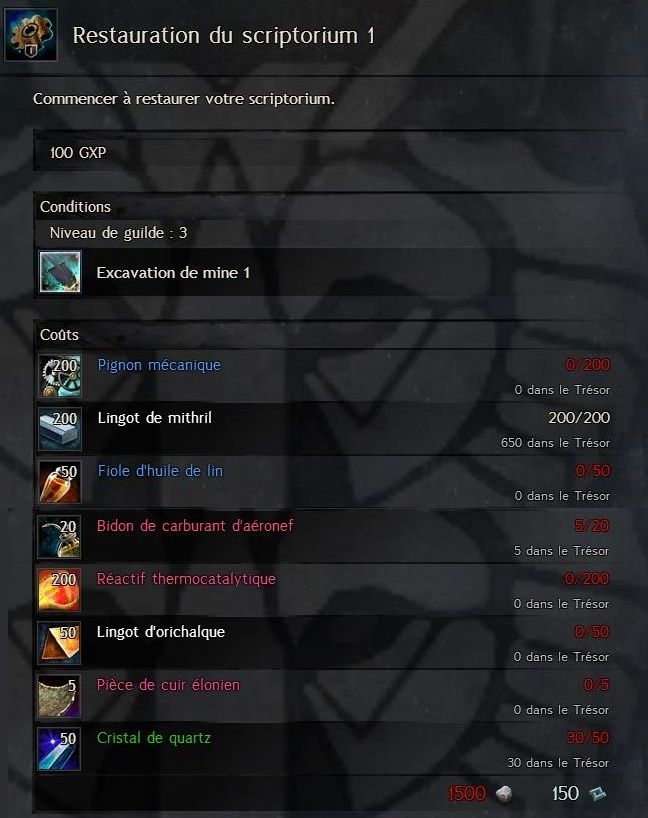Click the Restauration du scriptorium upgrade icon

tap(30, 35)
